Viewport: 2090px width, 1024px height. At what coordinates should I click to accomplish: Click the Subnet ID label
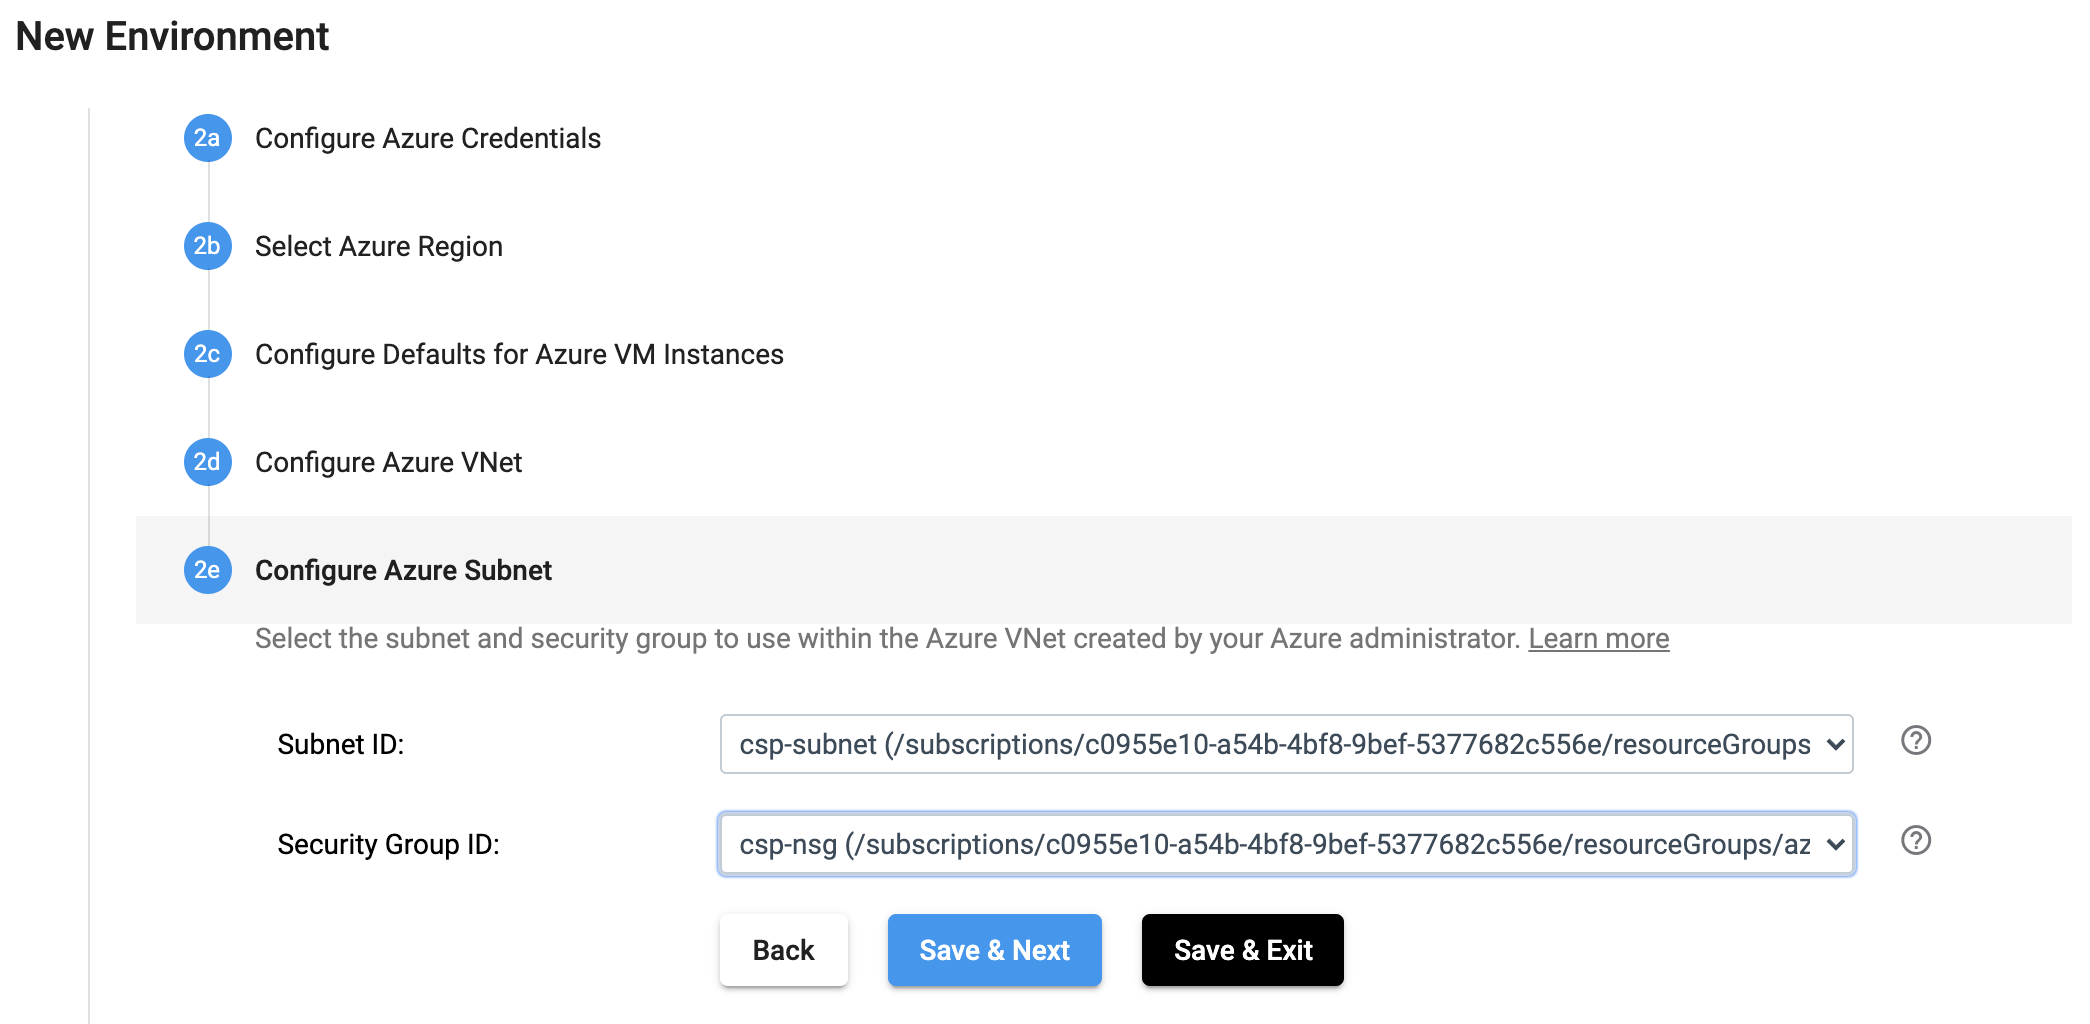(340, 744)
